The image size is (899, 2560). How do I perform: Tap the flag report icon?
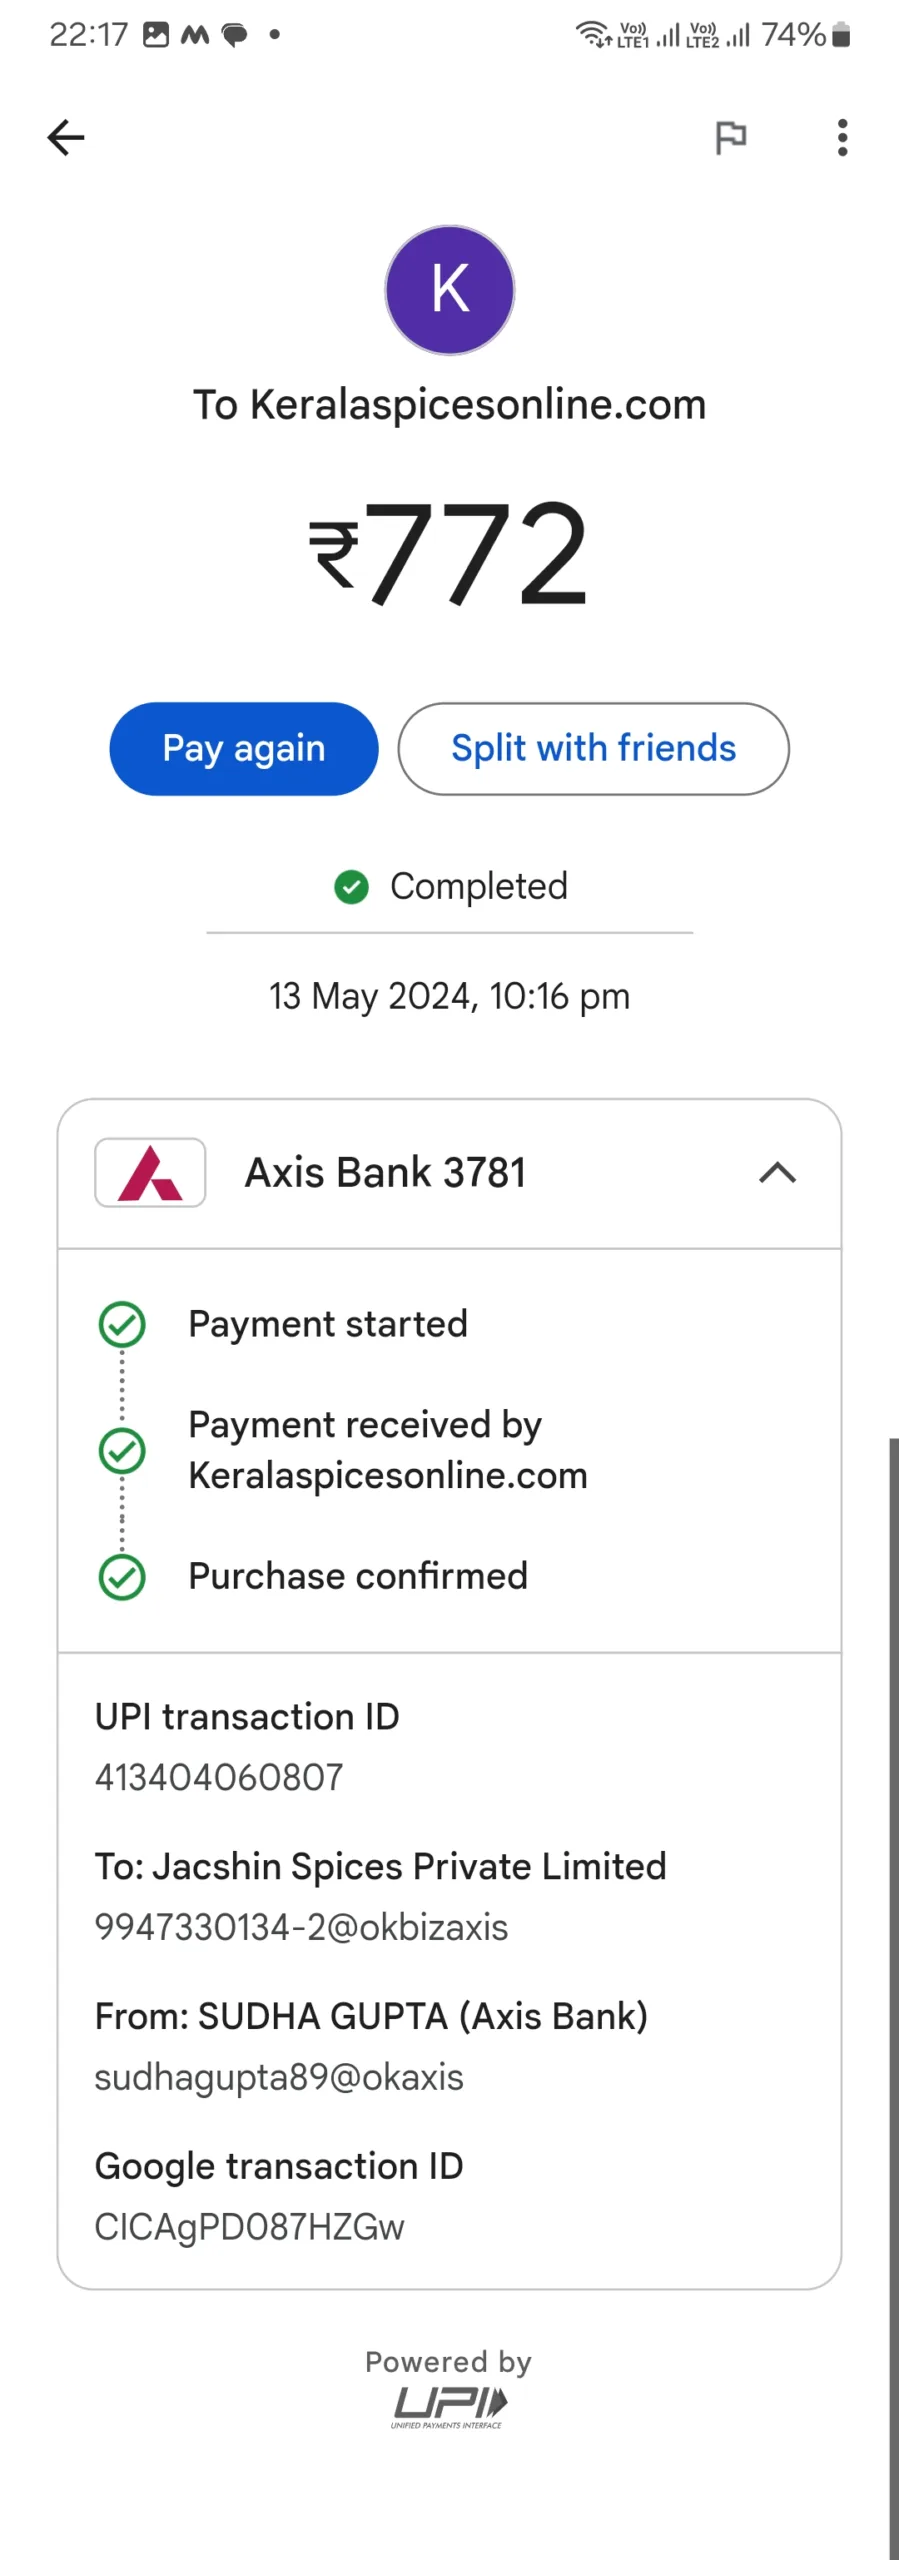(731, 138)
